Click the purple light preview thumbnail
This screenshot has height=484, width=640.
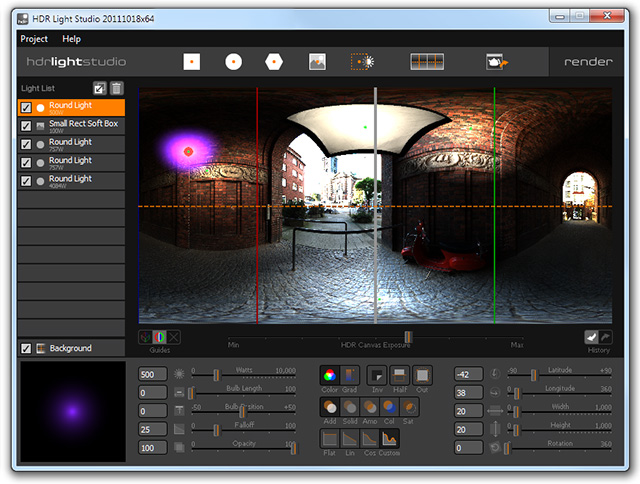73,411
